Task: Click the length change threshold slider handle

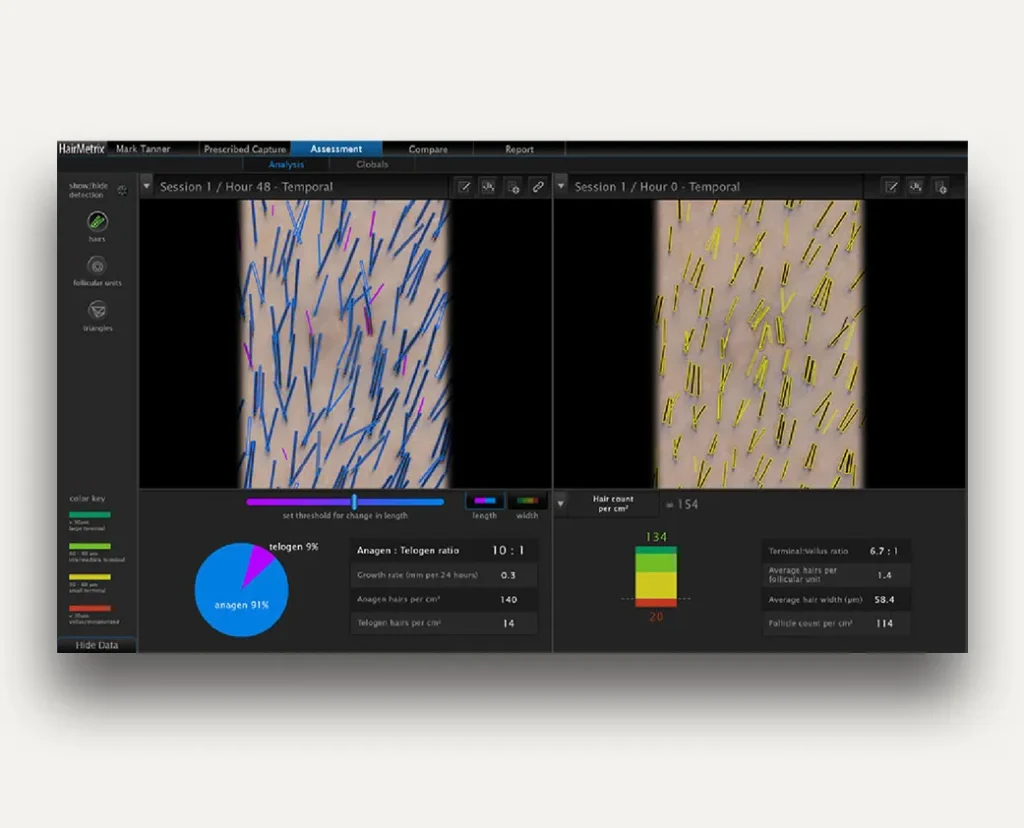Action: coord(354,502)
